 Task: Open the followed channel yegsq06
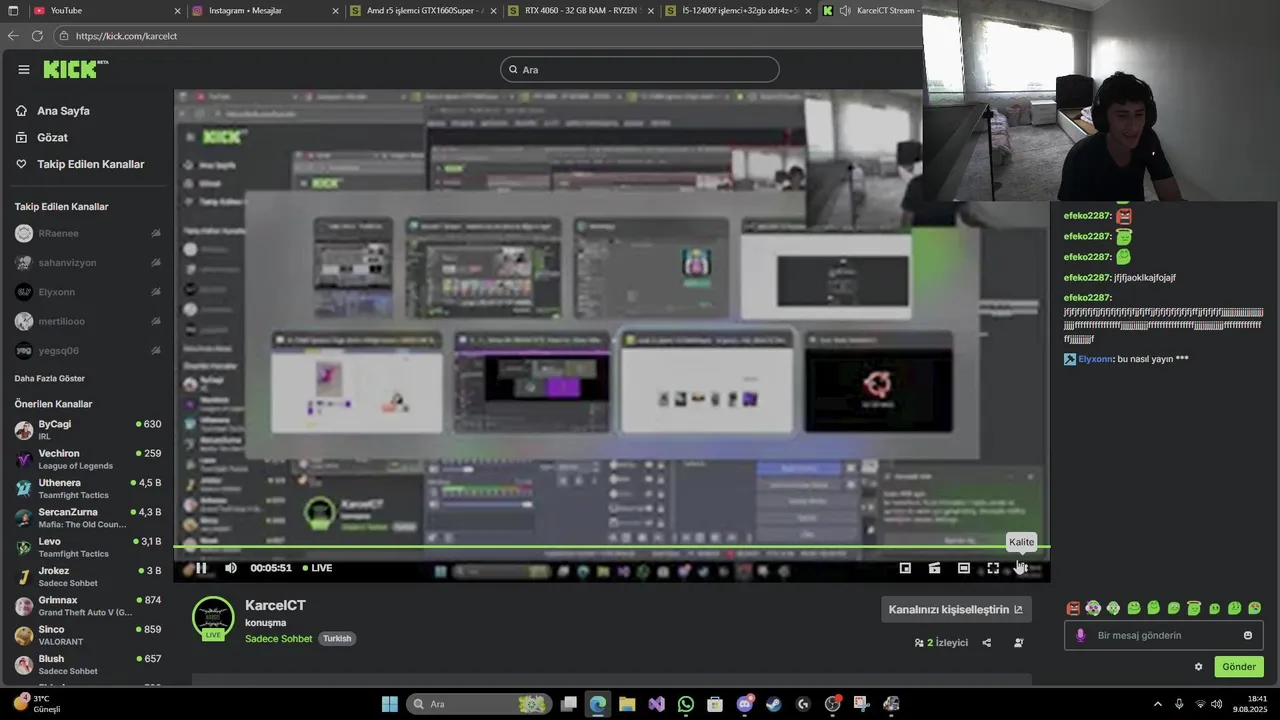pos(88,350)
